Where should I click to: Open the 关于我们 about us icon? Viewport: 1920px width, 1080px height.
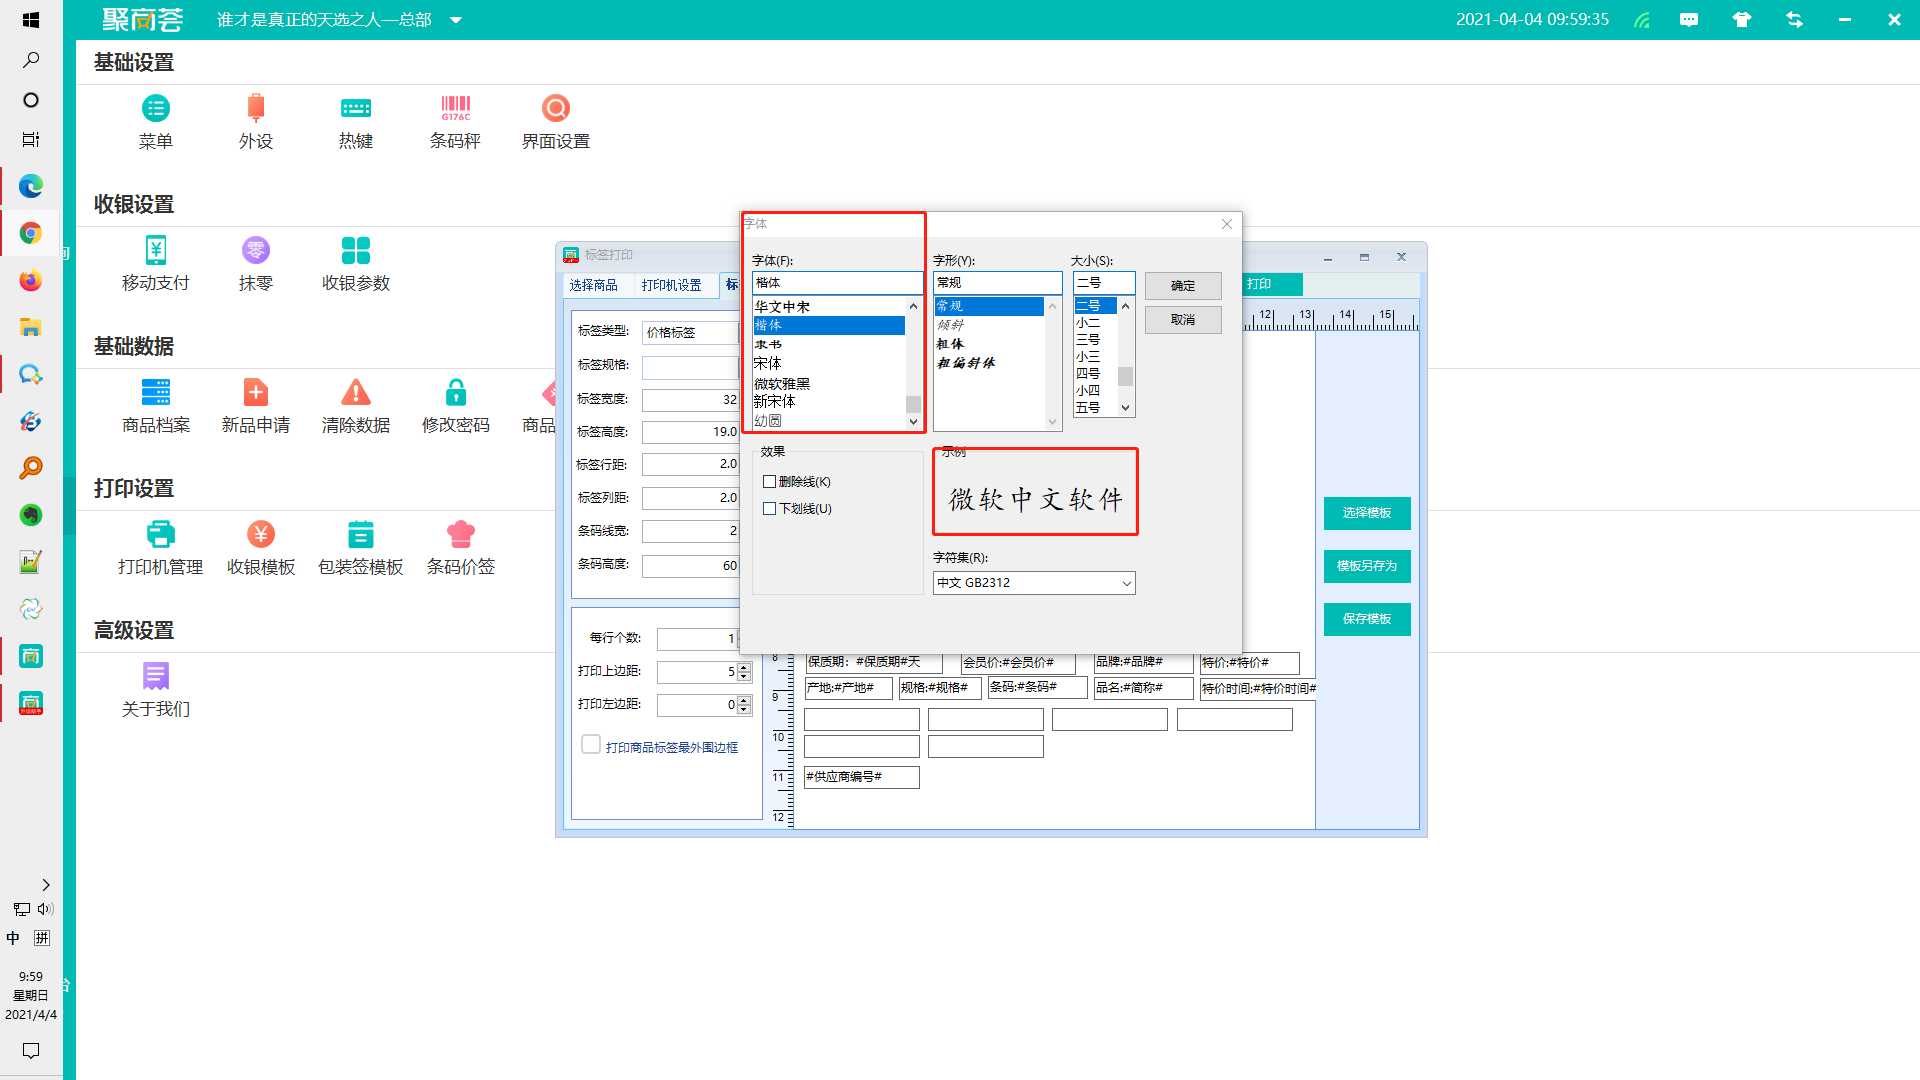point(155,677)
